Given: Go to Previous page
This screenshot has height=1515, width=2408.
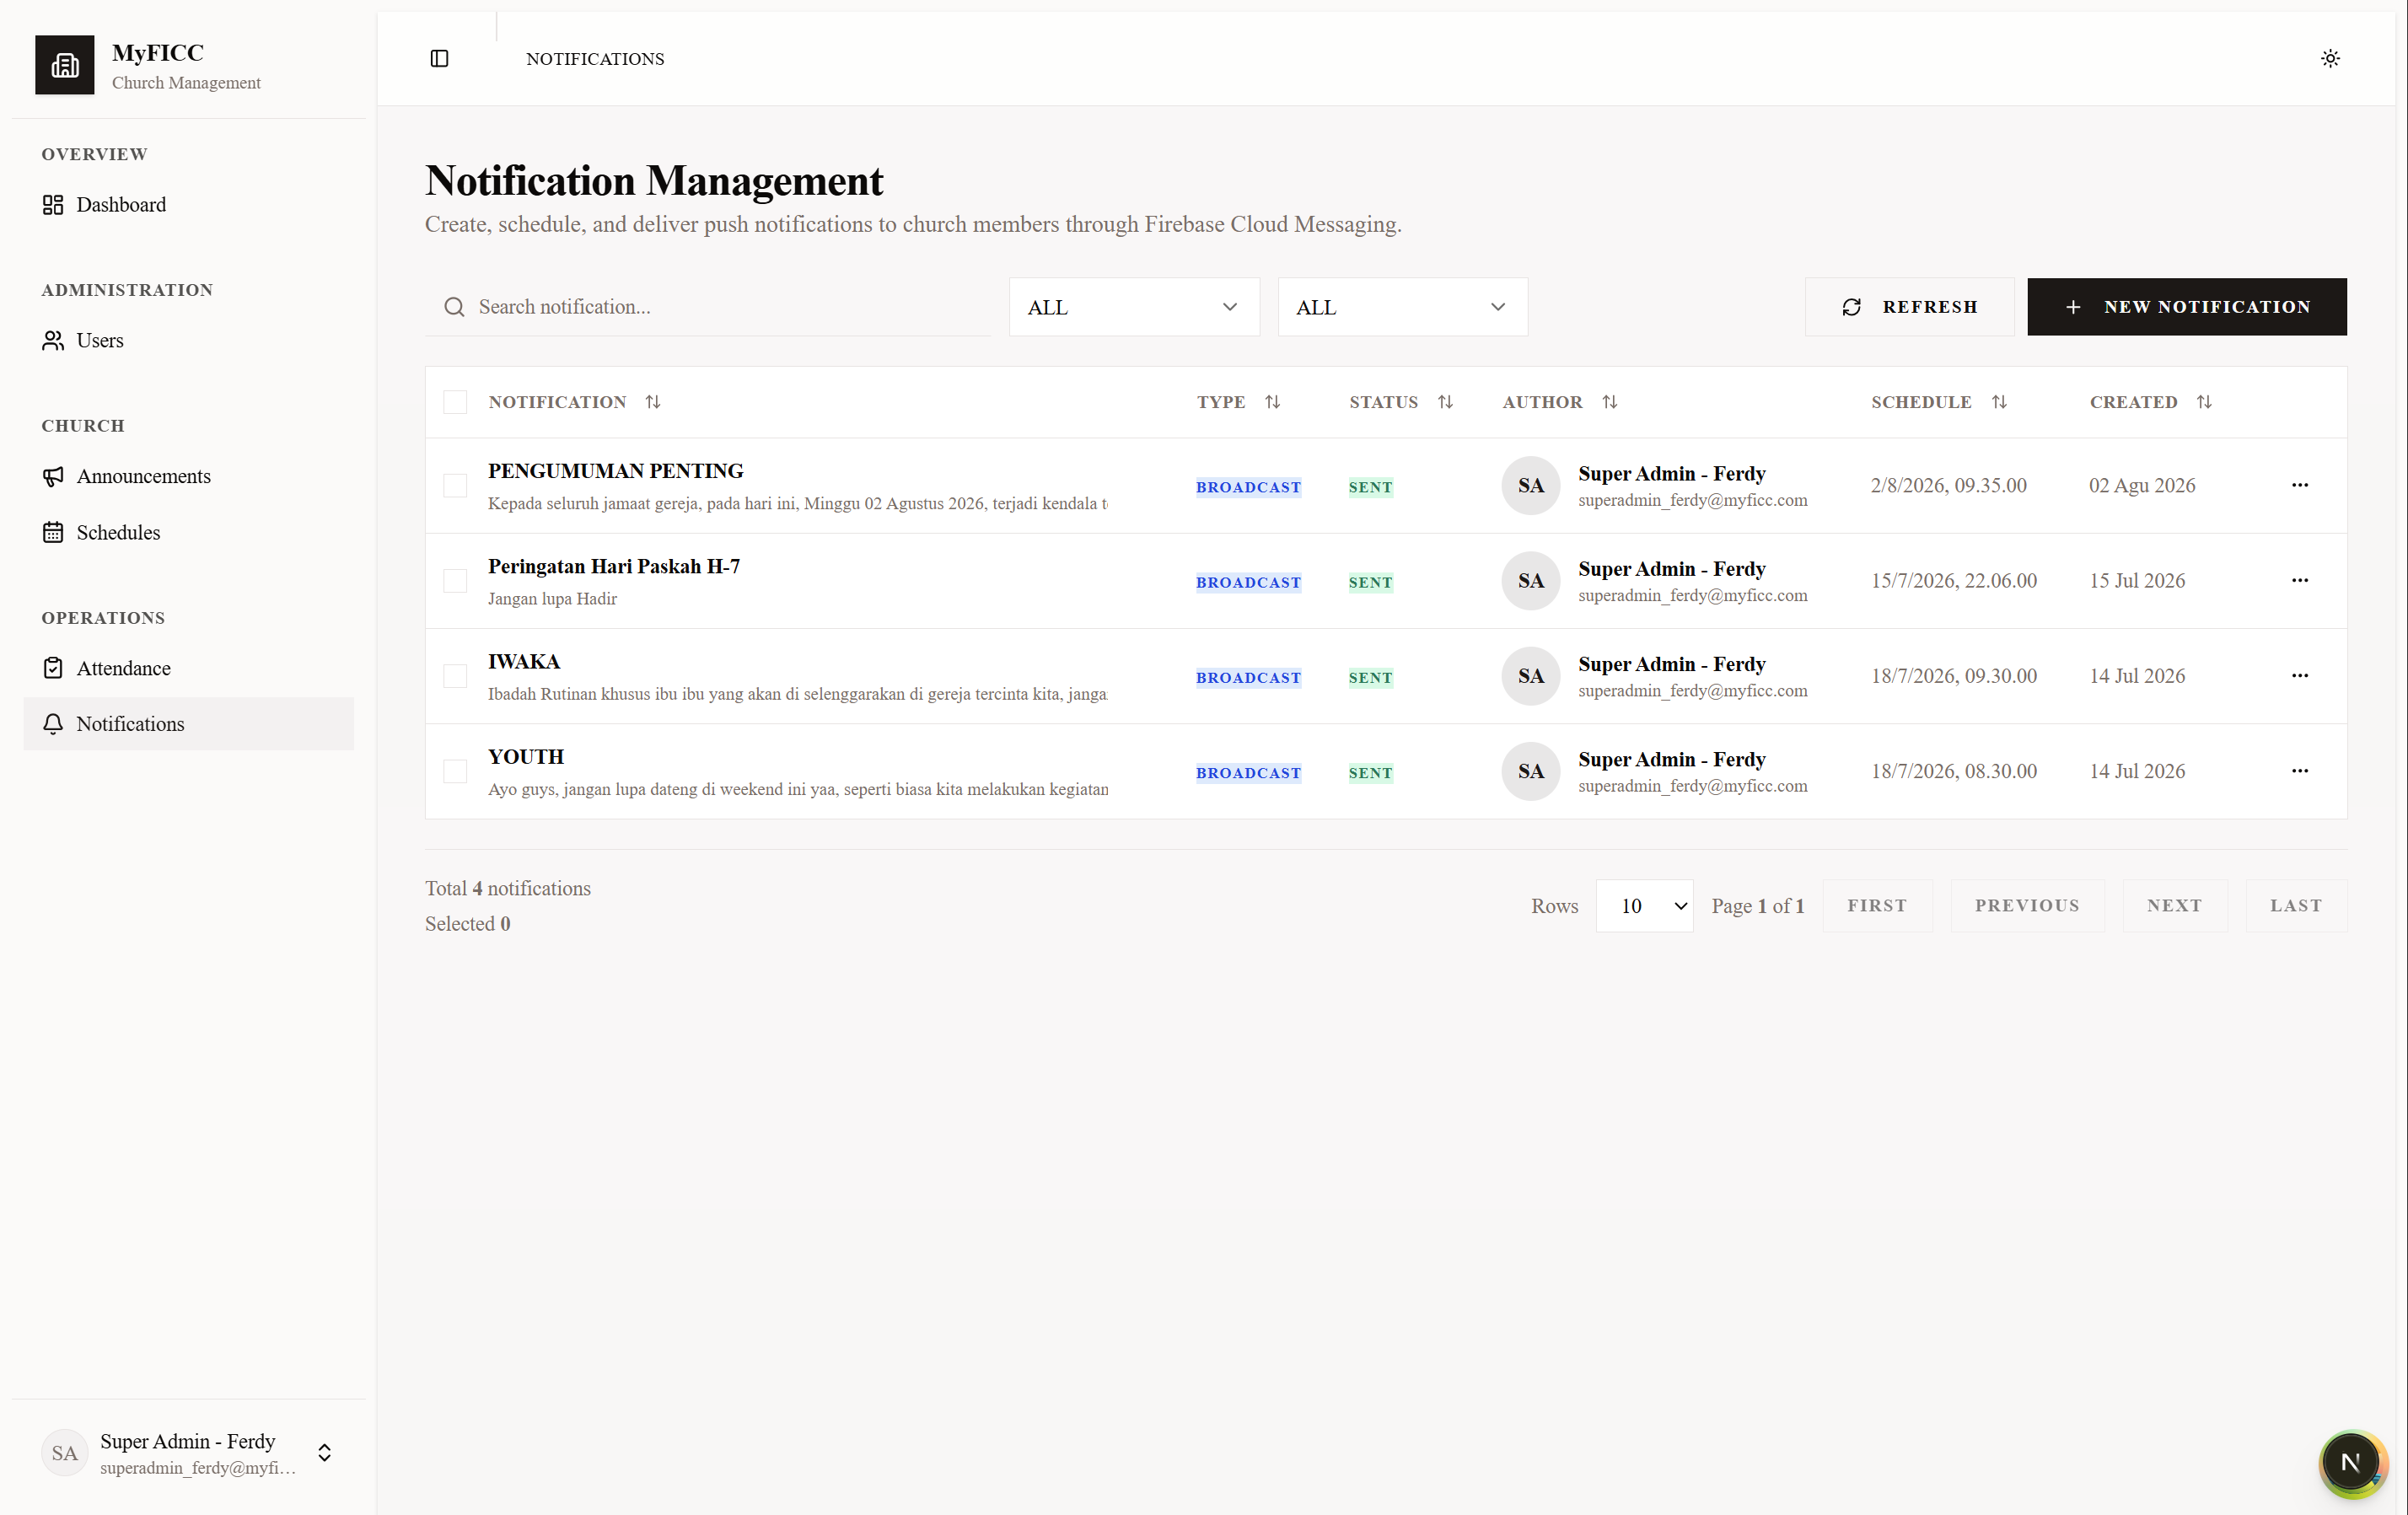Looking at the screenshot, I should click(2027, 906).
